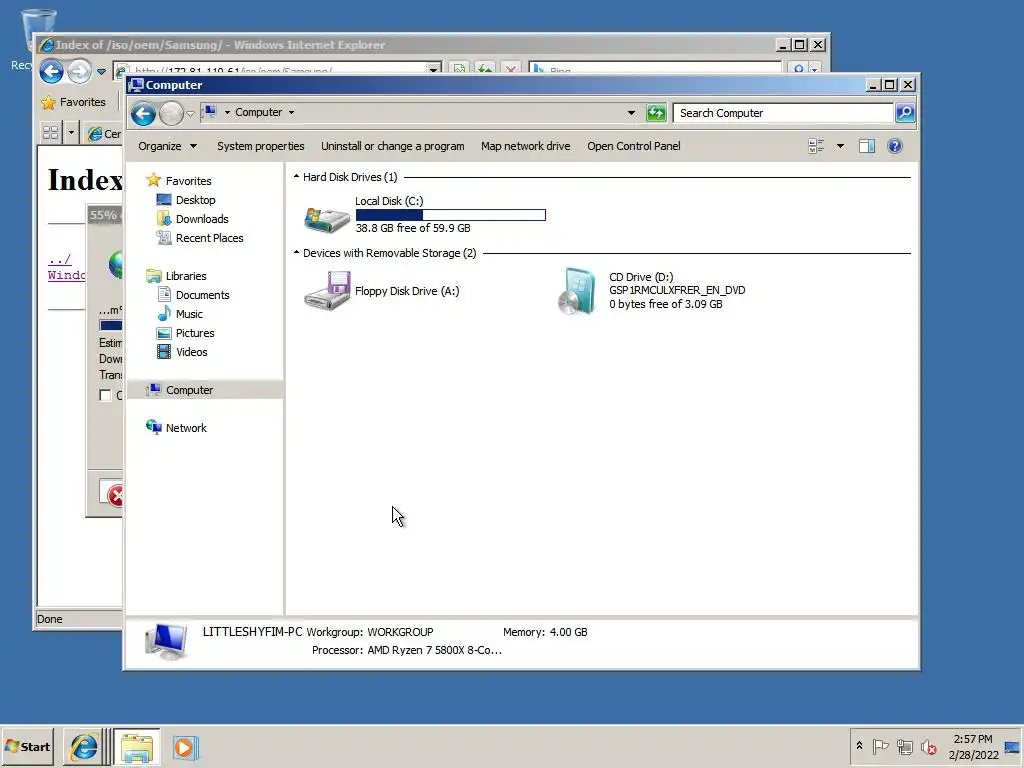Open Pictures library
Screen dimensions: 1024x768
tap(195, 332)
